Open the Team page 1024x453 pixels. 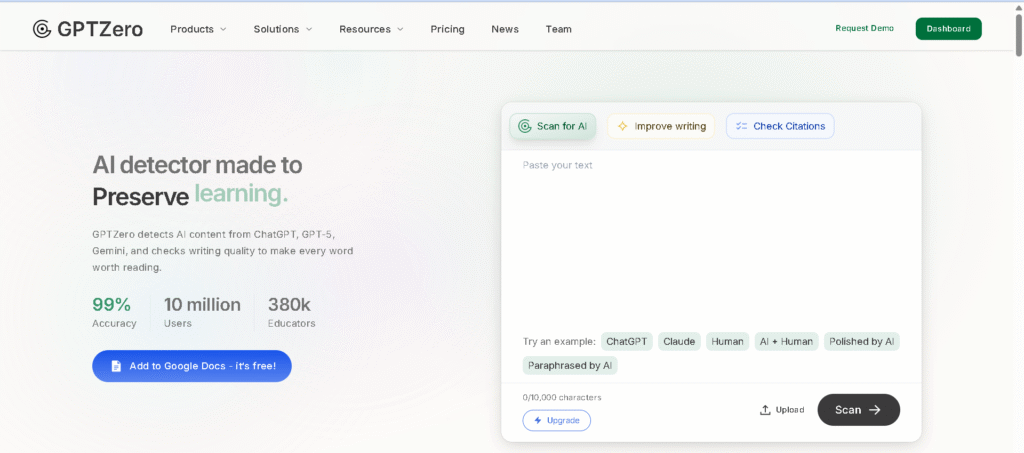[558, 29]
